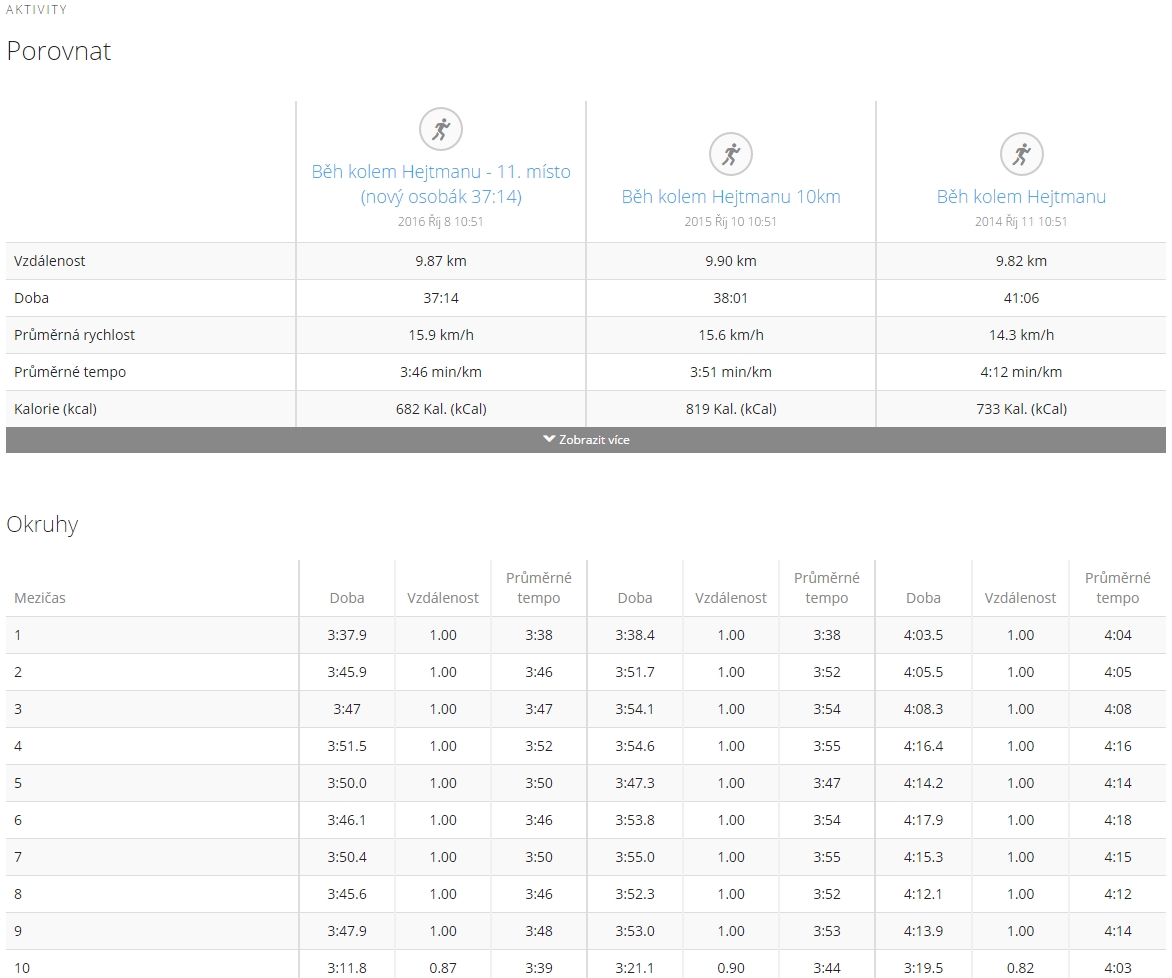The image size is (1172, 978).
Task: Click lap 10 time '3:21.1'
Action: pyautogui.click(x=635, y=968)
